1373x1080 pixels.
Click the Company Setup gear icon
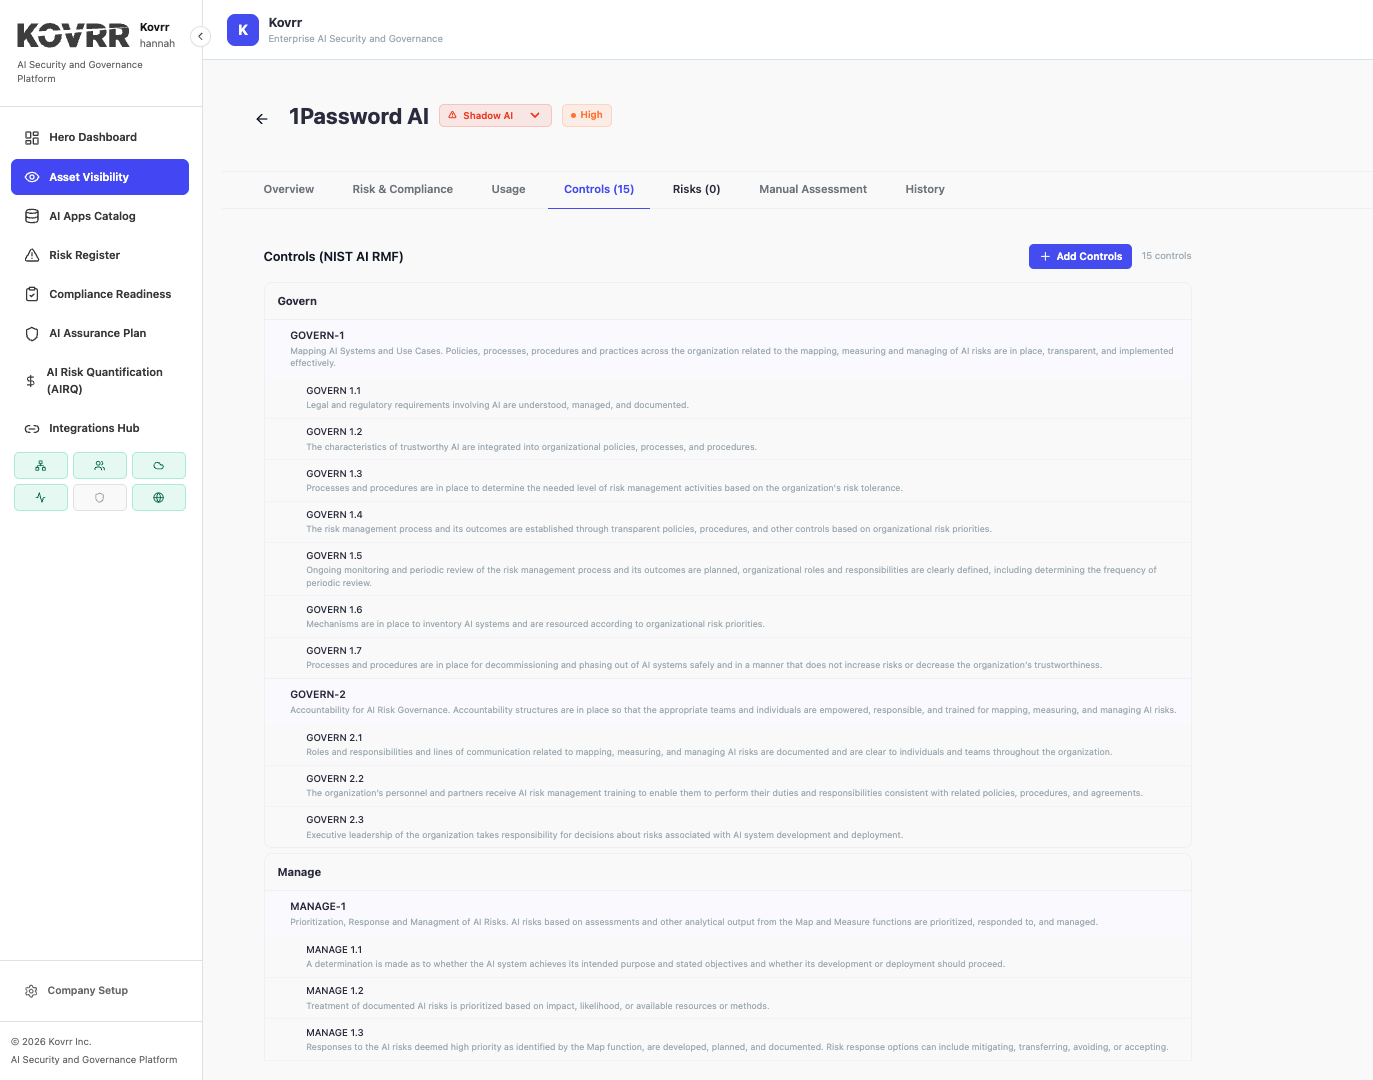(x=31, y=991)
